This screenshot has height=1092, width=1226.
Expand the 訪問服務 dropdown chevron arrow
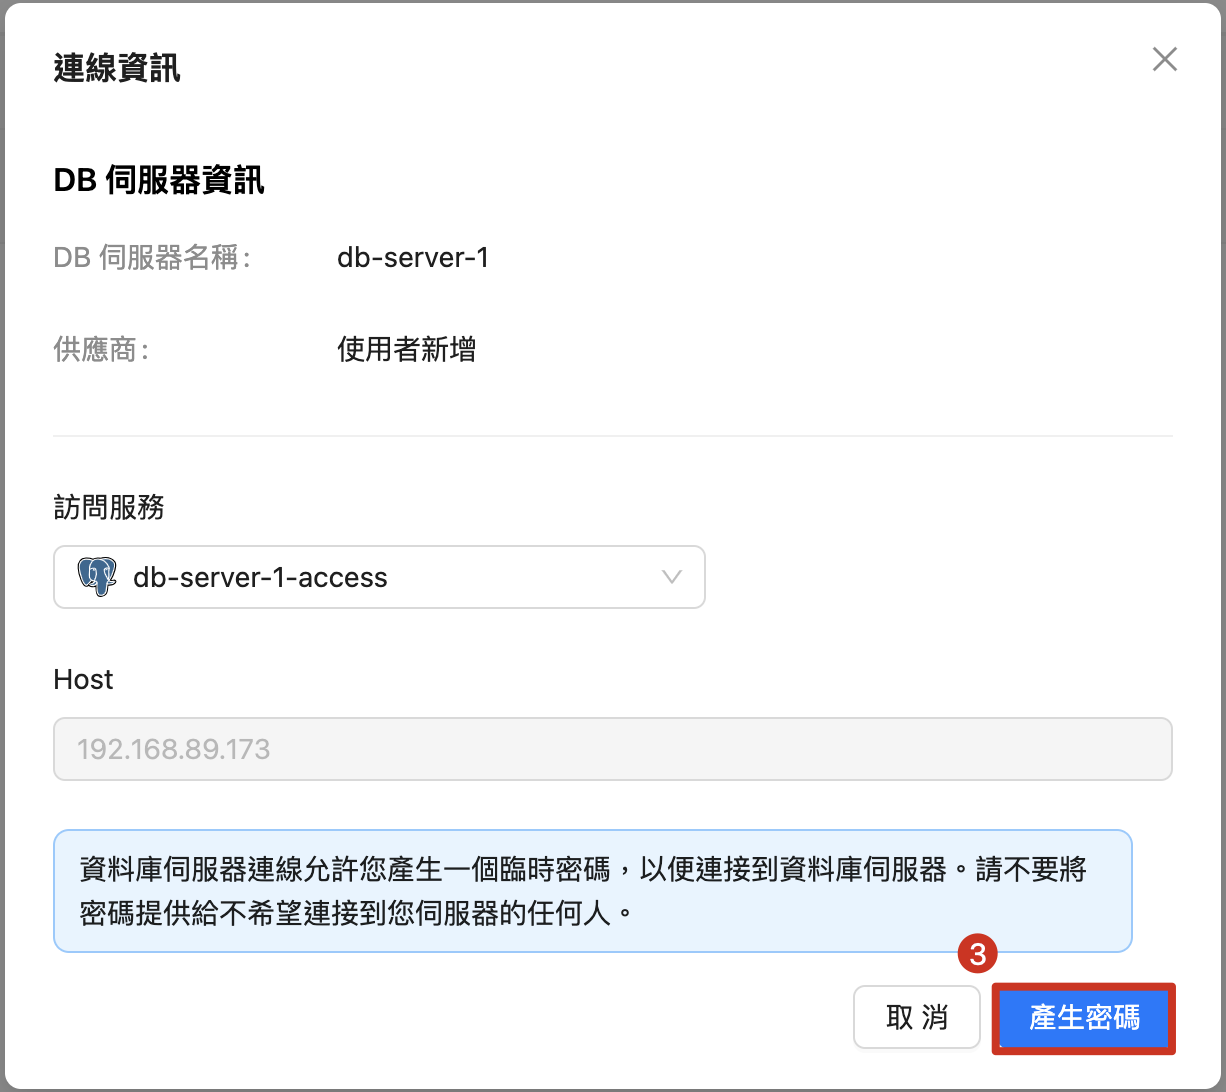coord(672,577)
